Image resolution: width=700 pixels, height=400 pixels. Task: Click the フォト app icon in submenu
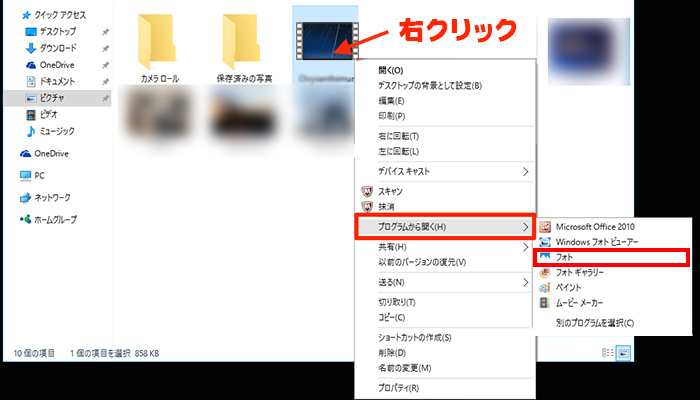pos(545,257)
